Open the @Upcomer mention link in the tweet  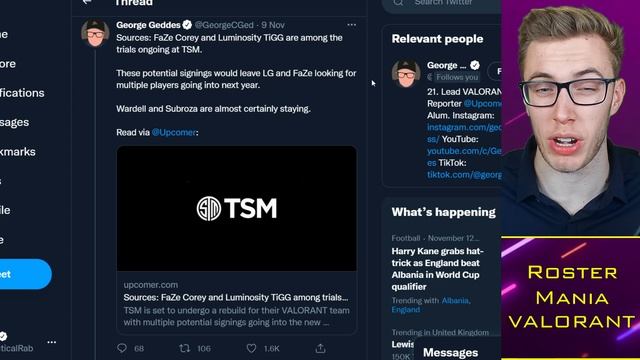click(174, 132)
